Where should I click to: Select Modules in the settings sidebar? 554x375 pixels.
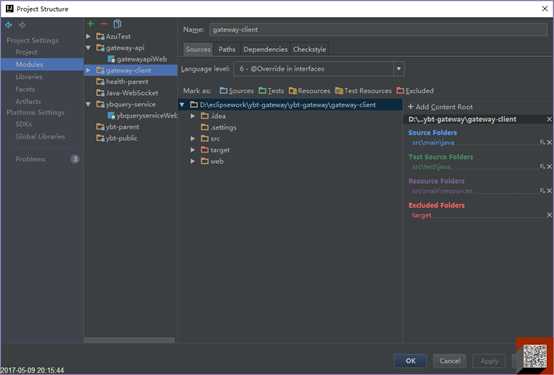pos(42,64)
